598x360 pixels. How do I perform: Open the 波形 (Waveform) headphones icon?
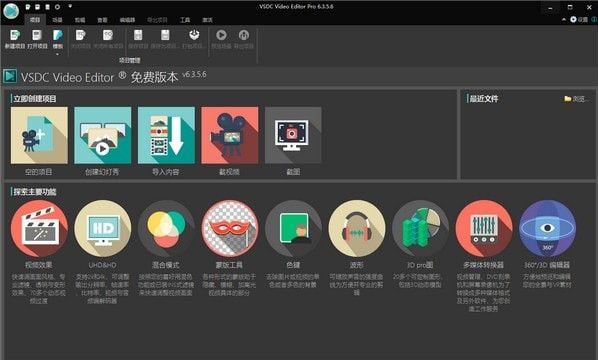click(x=357, y=228)
